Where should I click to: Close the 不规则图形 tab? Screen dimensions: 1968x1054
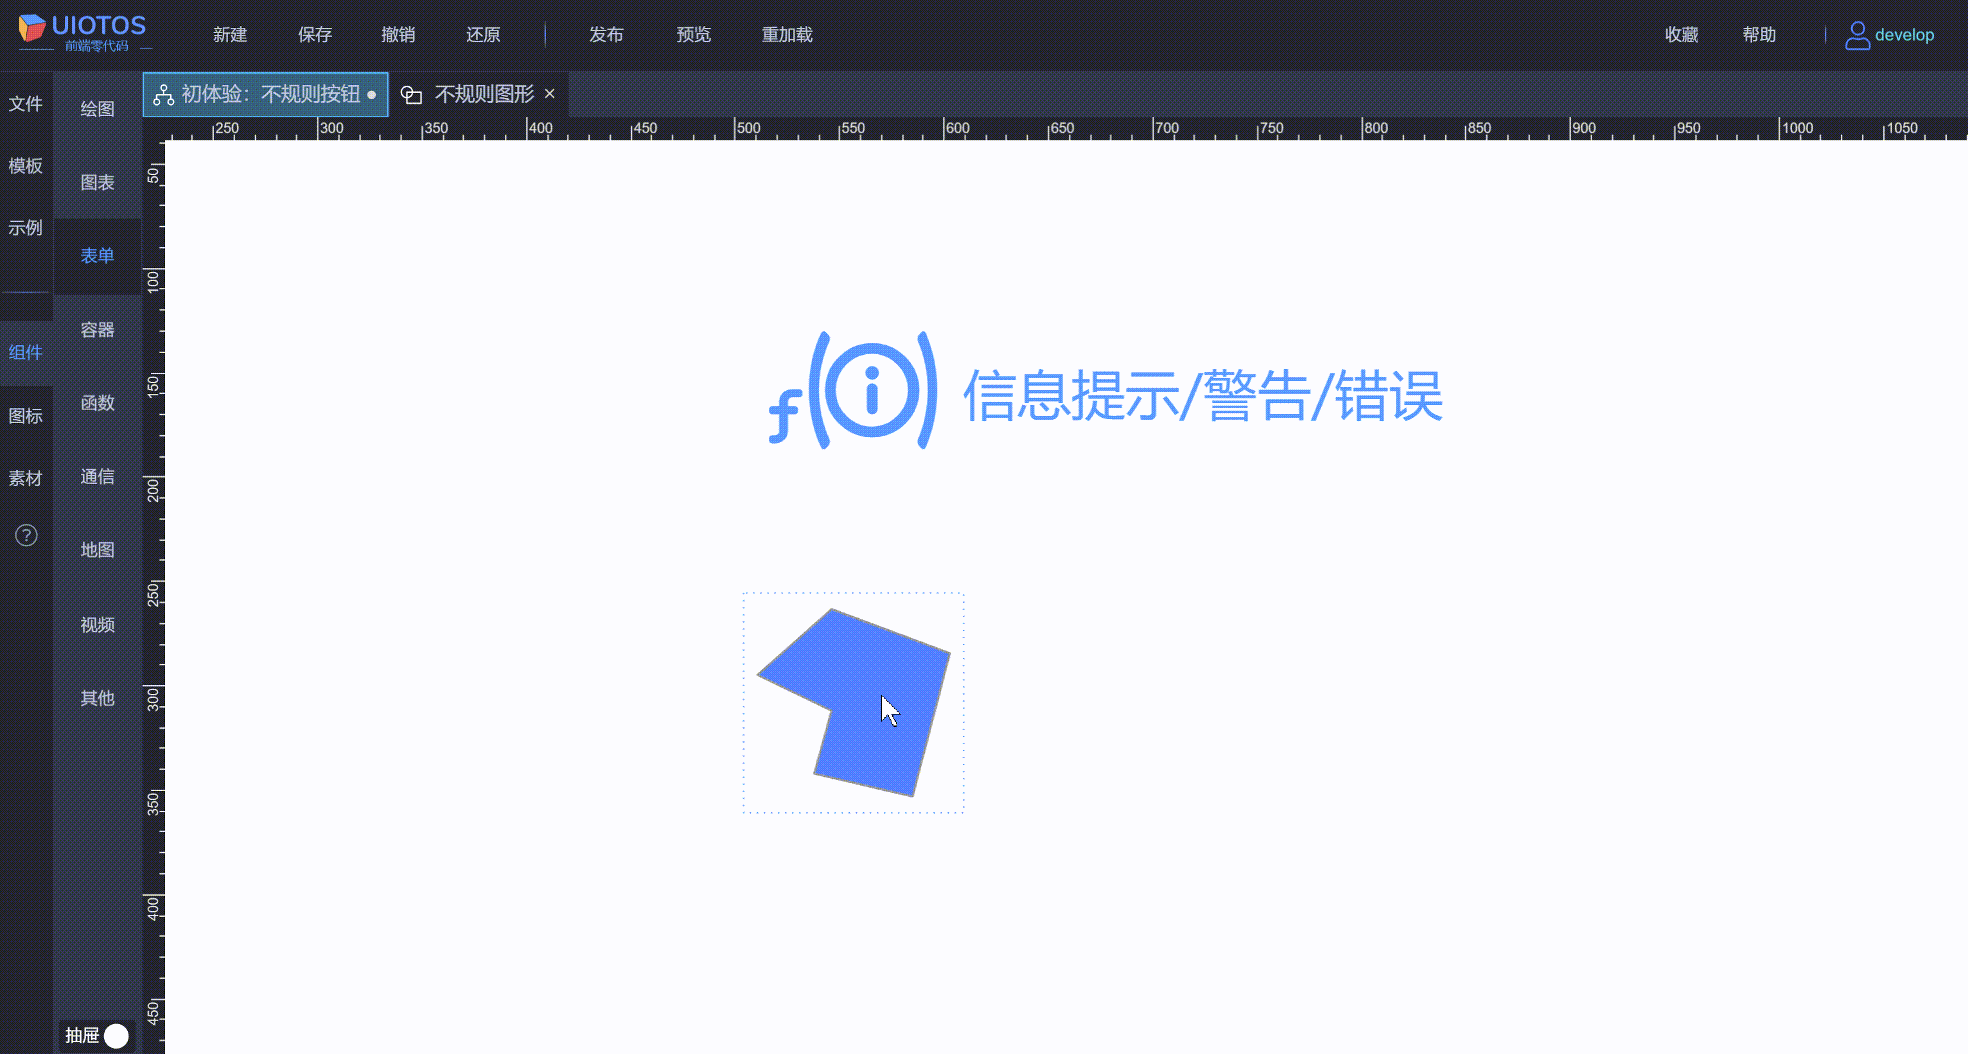coord(549,93)
